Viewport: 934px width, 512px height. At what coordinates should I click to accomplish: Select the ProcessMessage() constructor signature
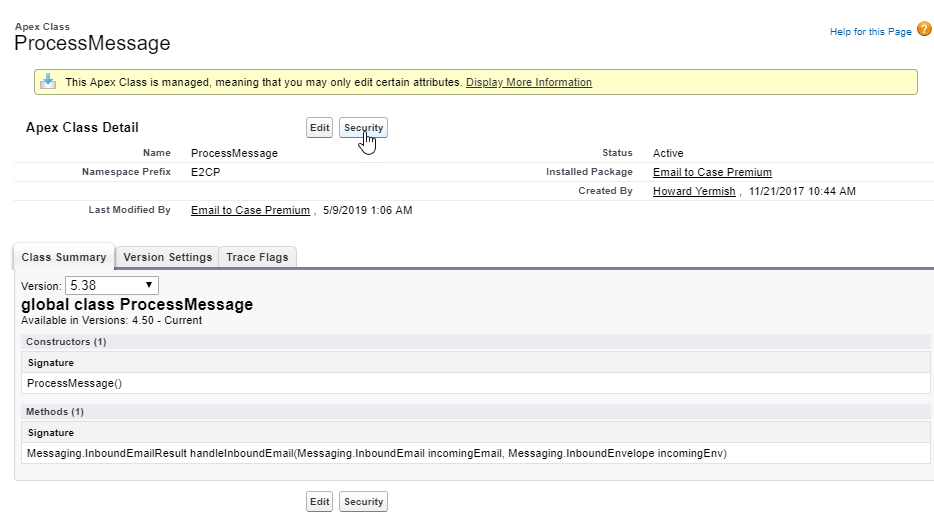coord(74,383)
